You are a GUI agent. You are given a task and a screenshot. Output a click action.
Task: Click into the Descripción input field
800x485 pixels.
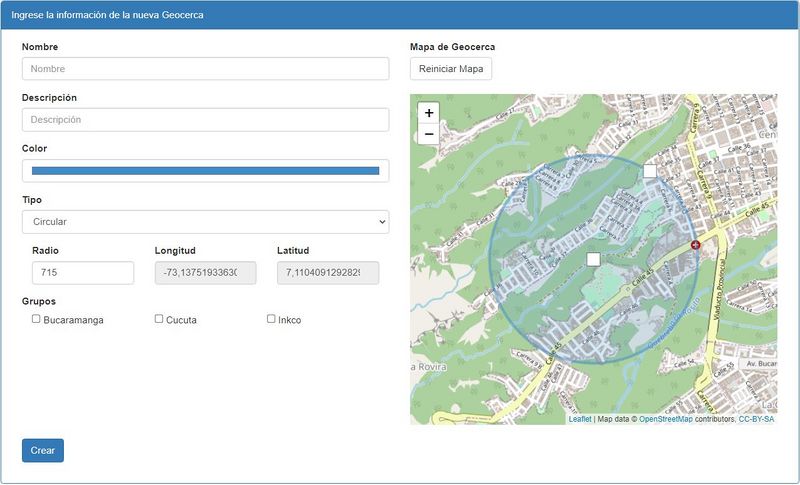(205, 120)
